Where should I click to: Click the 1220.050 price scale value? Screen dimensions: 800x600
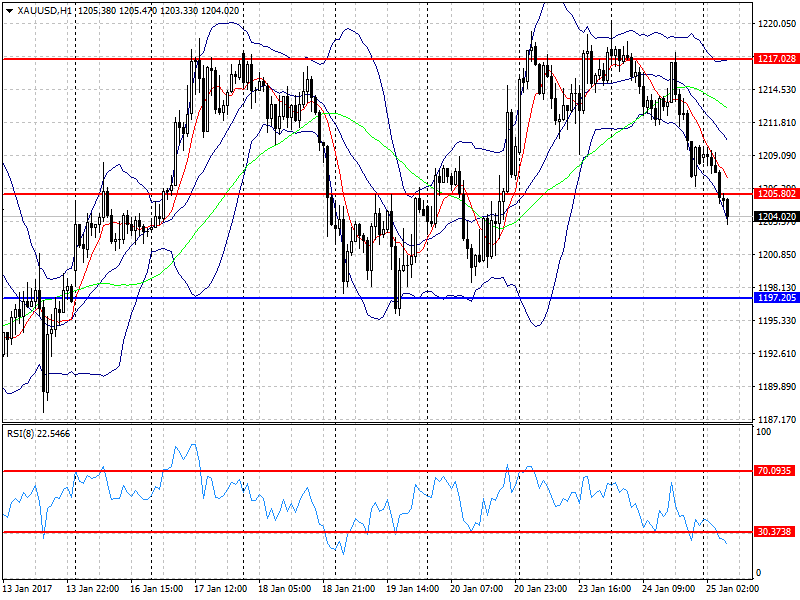(777, 23)
